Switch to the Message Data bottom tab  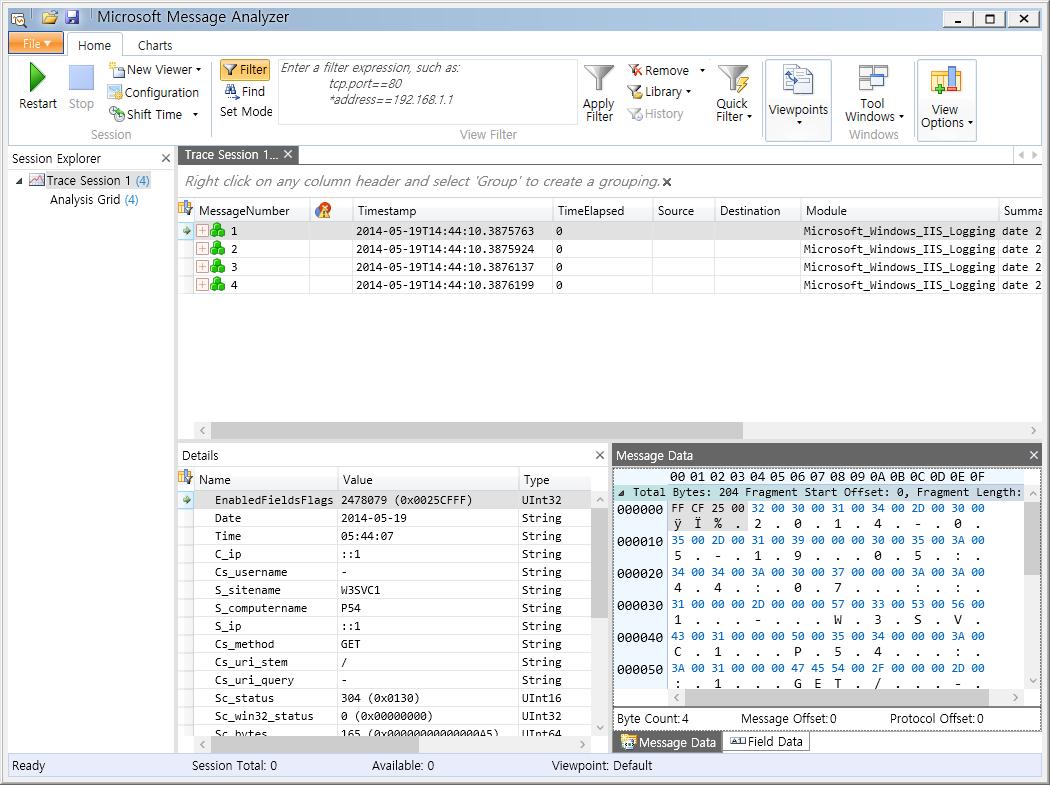668,742
